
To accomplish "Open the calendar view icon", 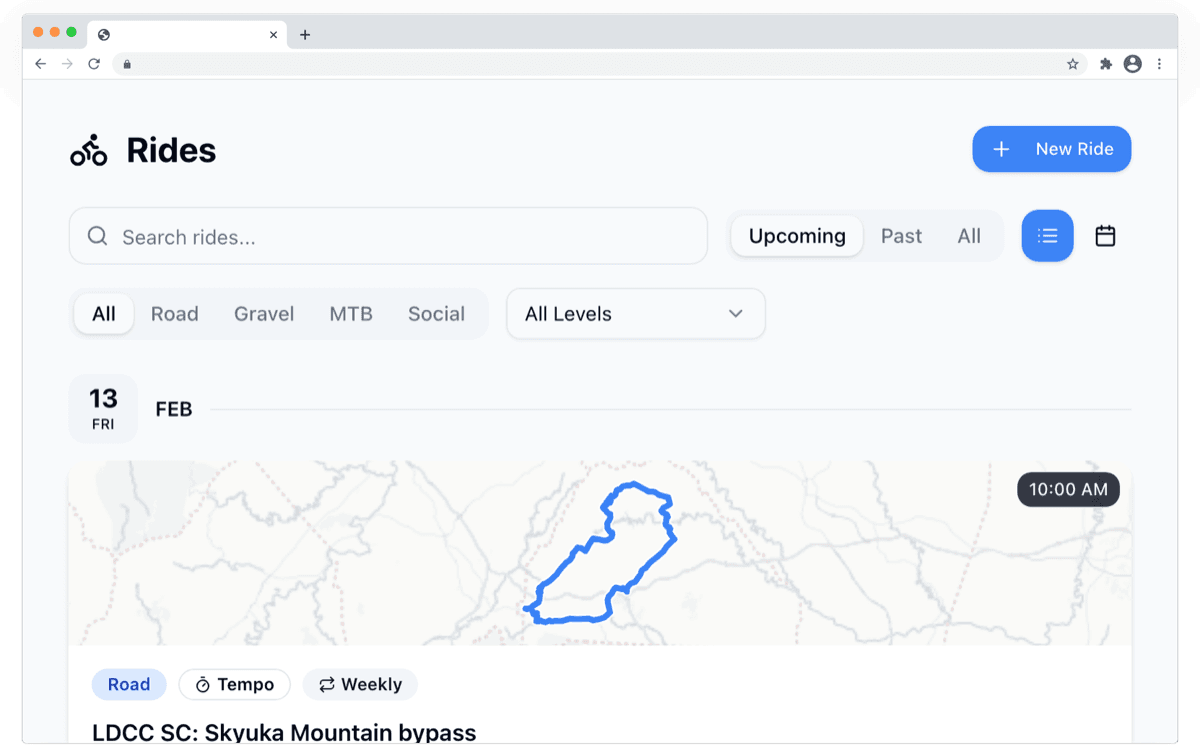I will [1105, 235].
